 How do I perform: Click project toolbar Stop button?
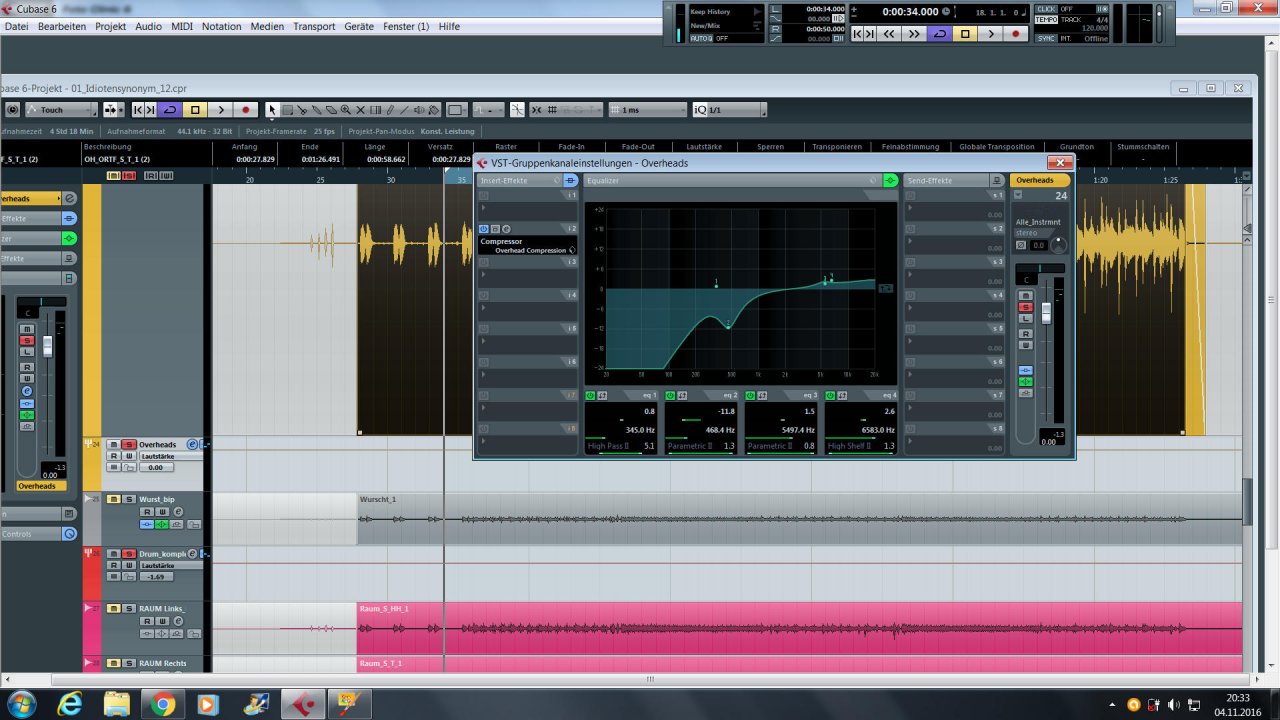click(x=195, y=110)
